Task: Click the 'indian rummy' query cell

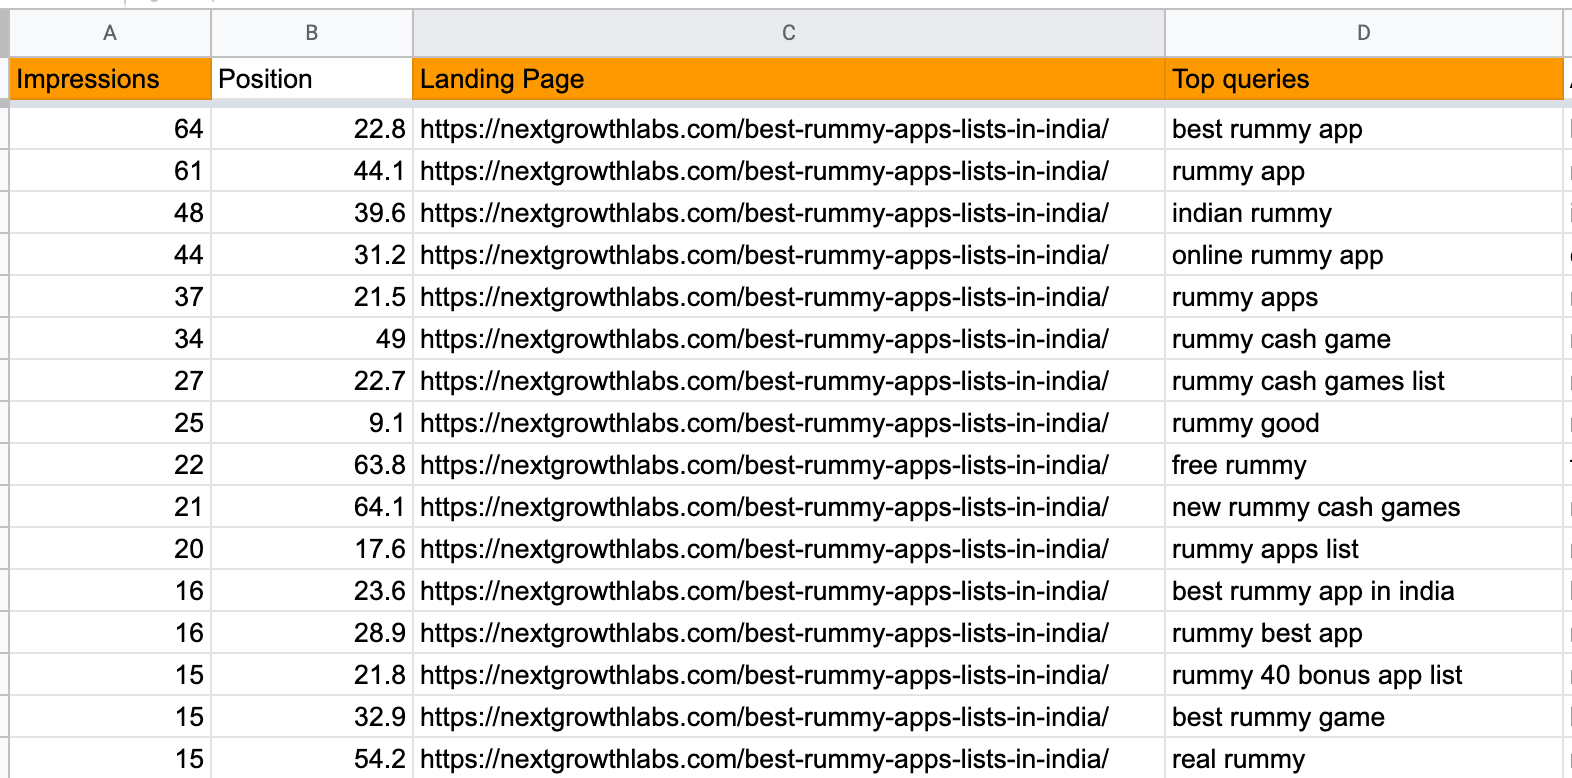Action: [1364, 213]
